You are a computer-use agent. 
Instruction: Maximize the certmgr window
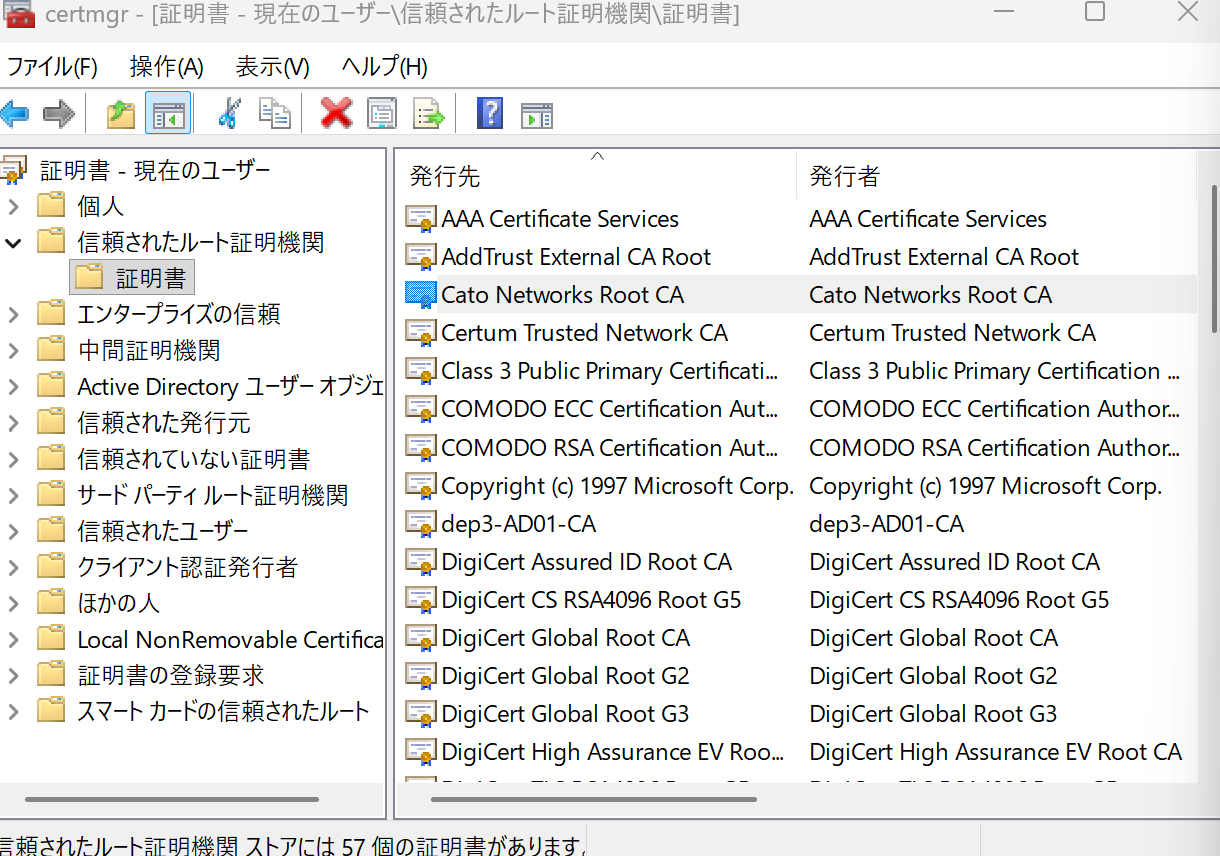pos(1095,12)
